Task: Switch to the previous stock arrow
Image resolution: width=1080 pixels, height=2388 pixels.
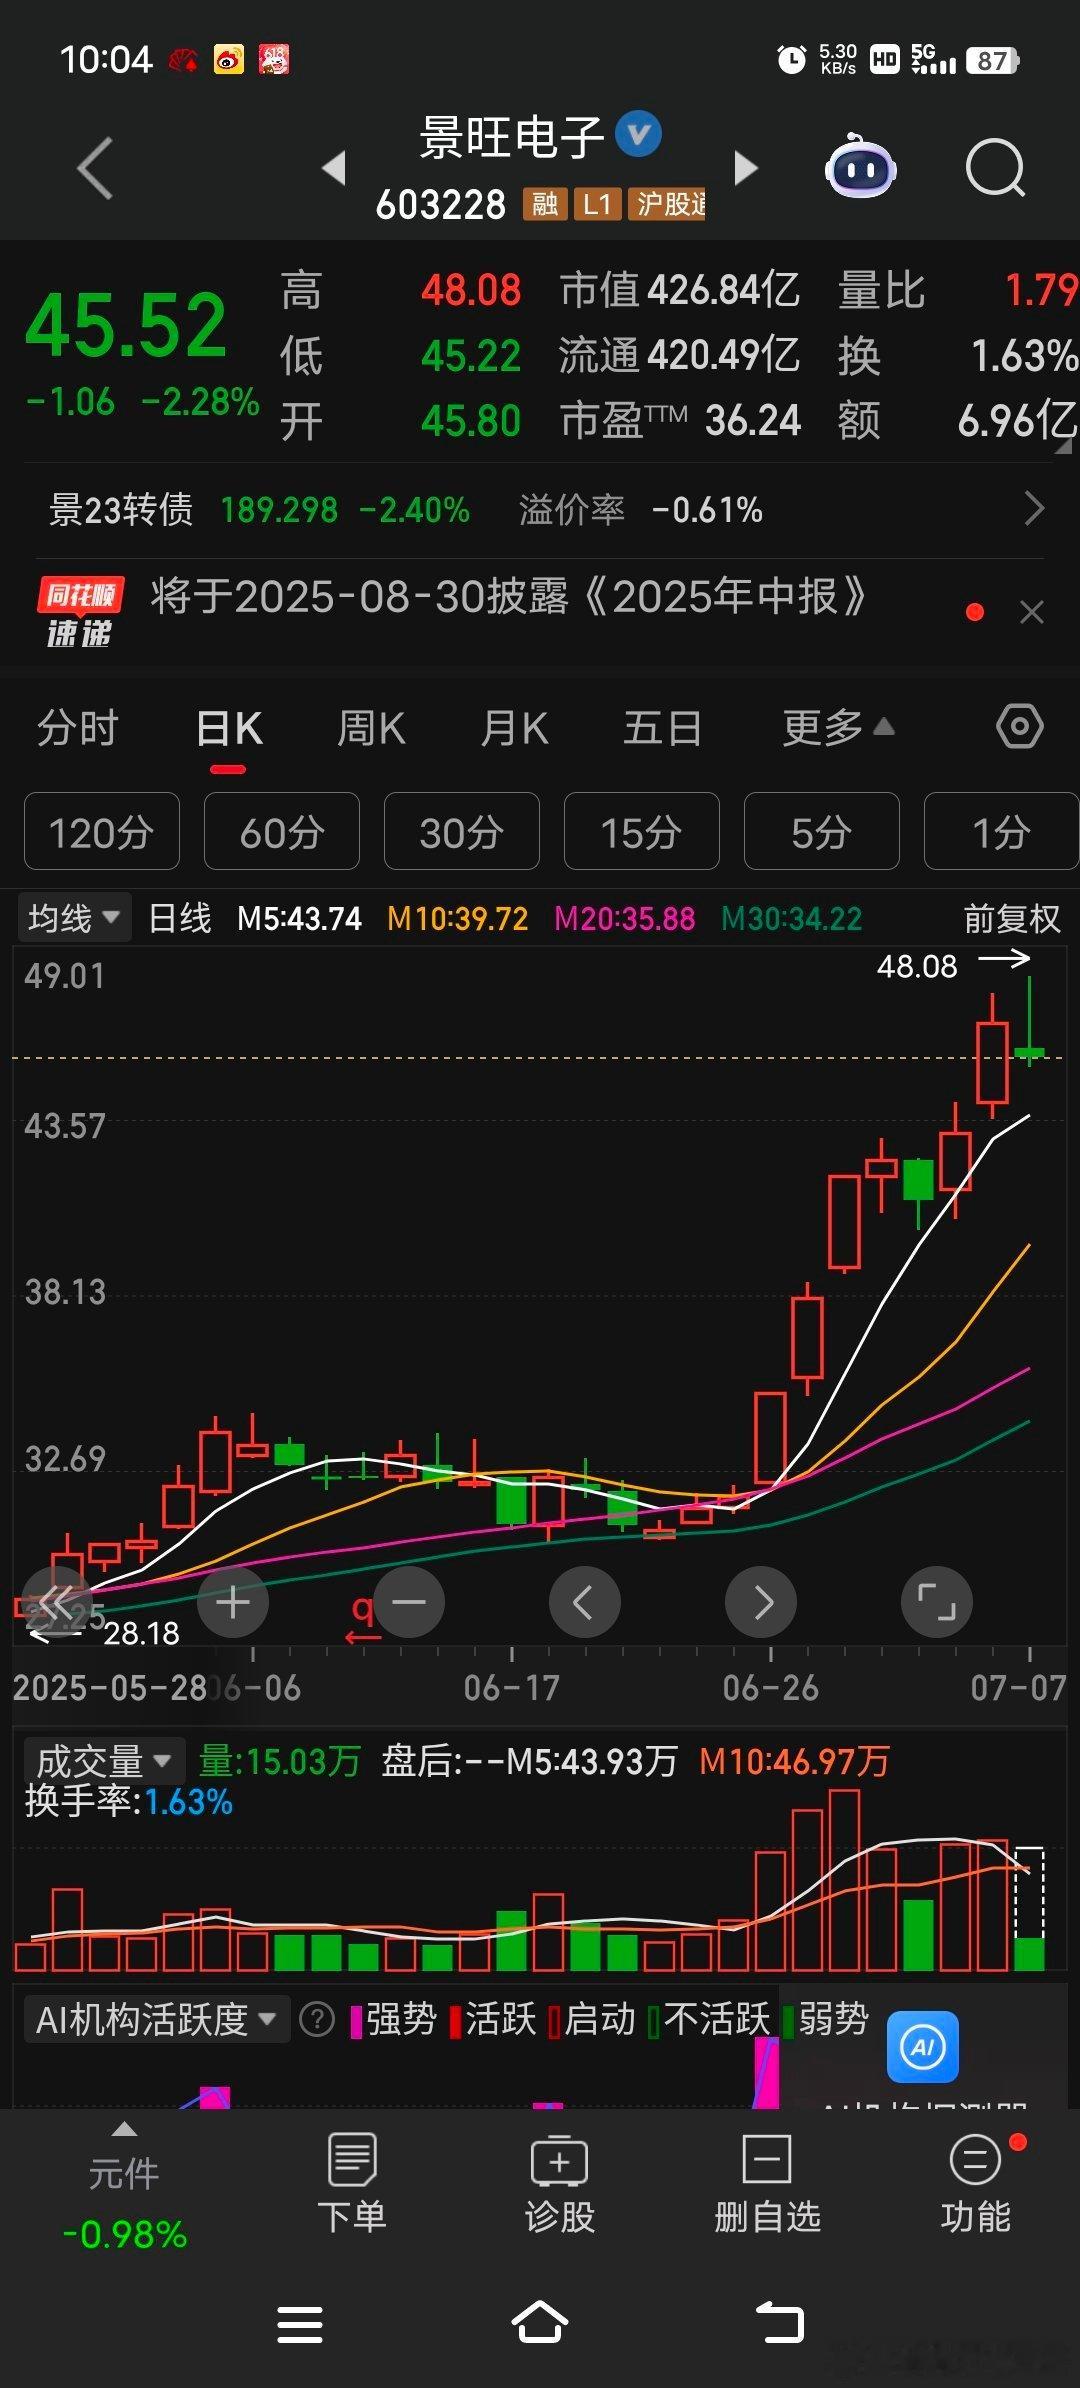Action: pos(335,167)
